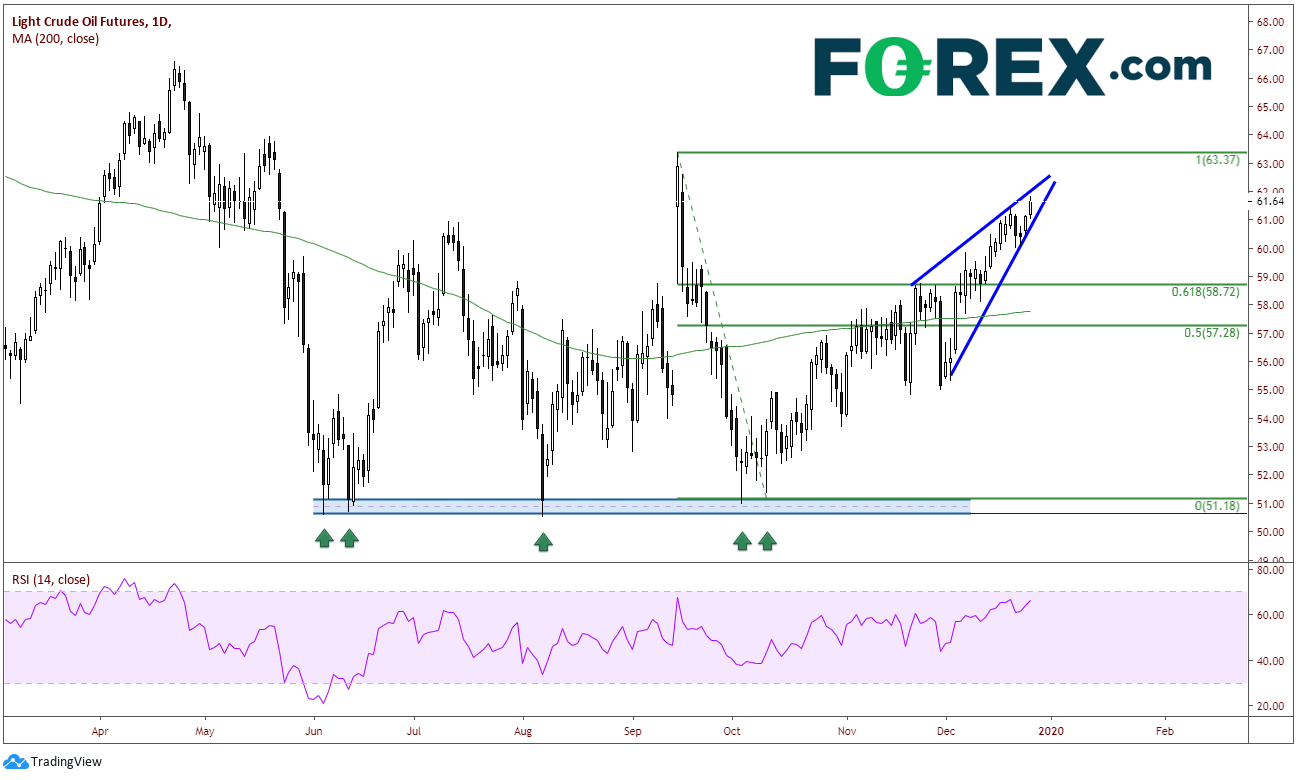Click the Dec label on time axis
This screenshot has width=1300, height=780.
pos(945,731)
